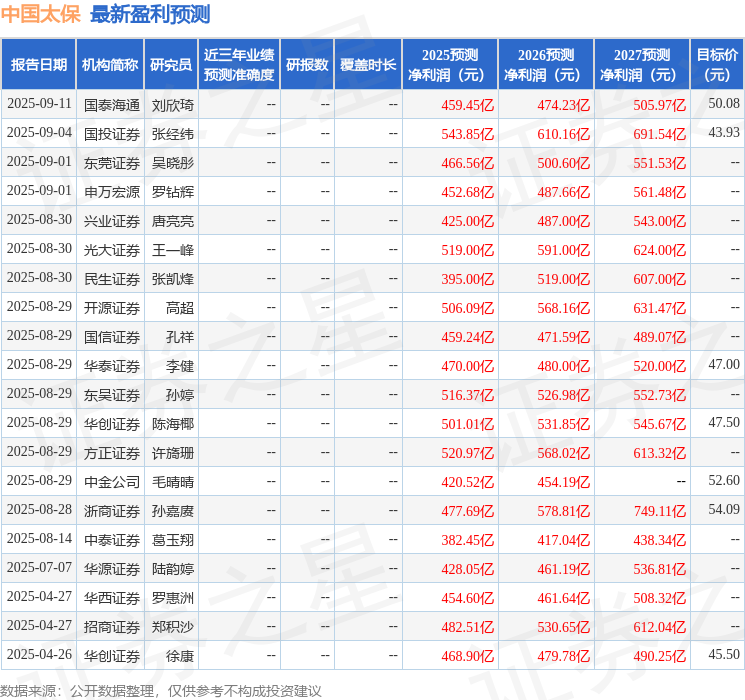The image size is (745, 700).
Task: Select the 华源证券 institution cell
Action: click(x=112, y=569)
